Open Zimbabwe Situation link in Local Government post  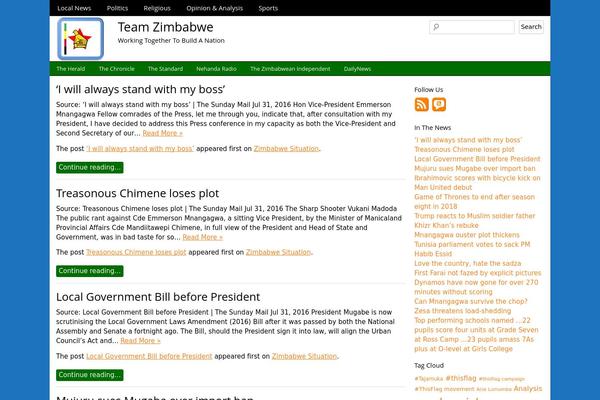[x=304, y=356]
